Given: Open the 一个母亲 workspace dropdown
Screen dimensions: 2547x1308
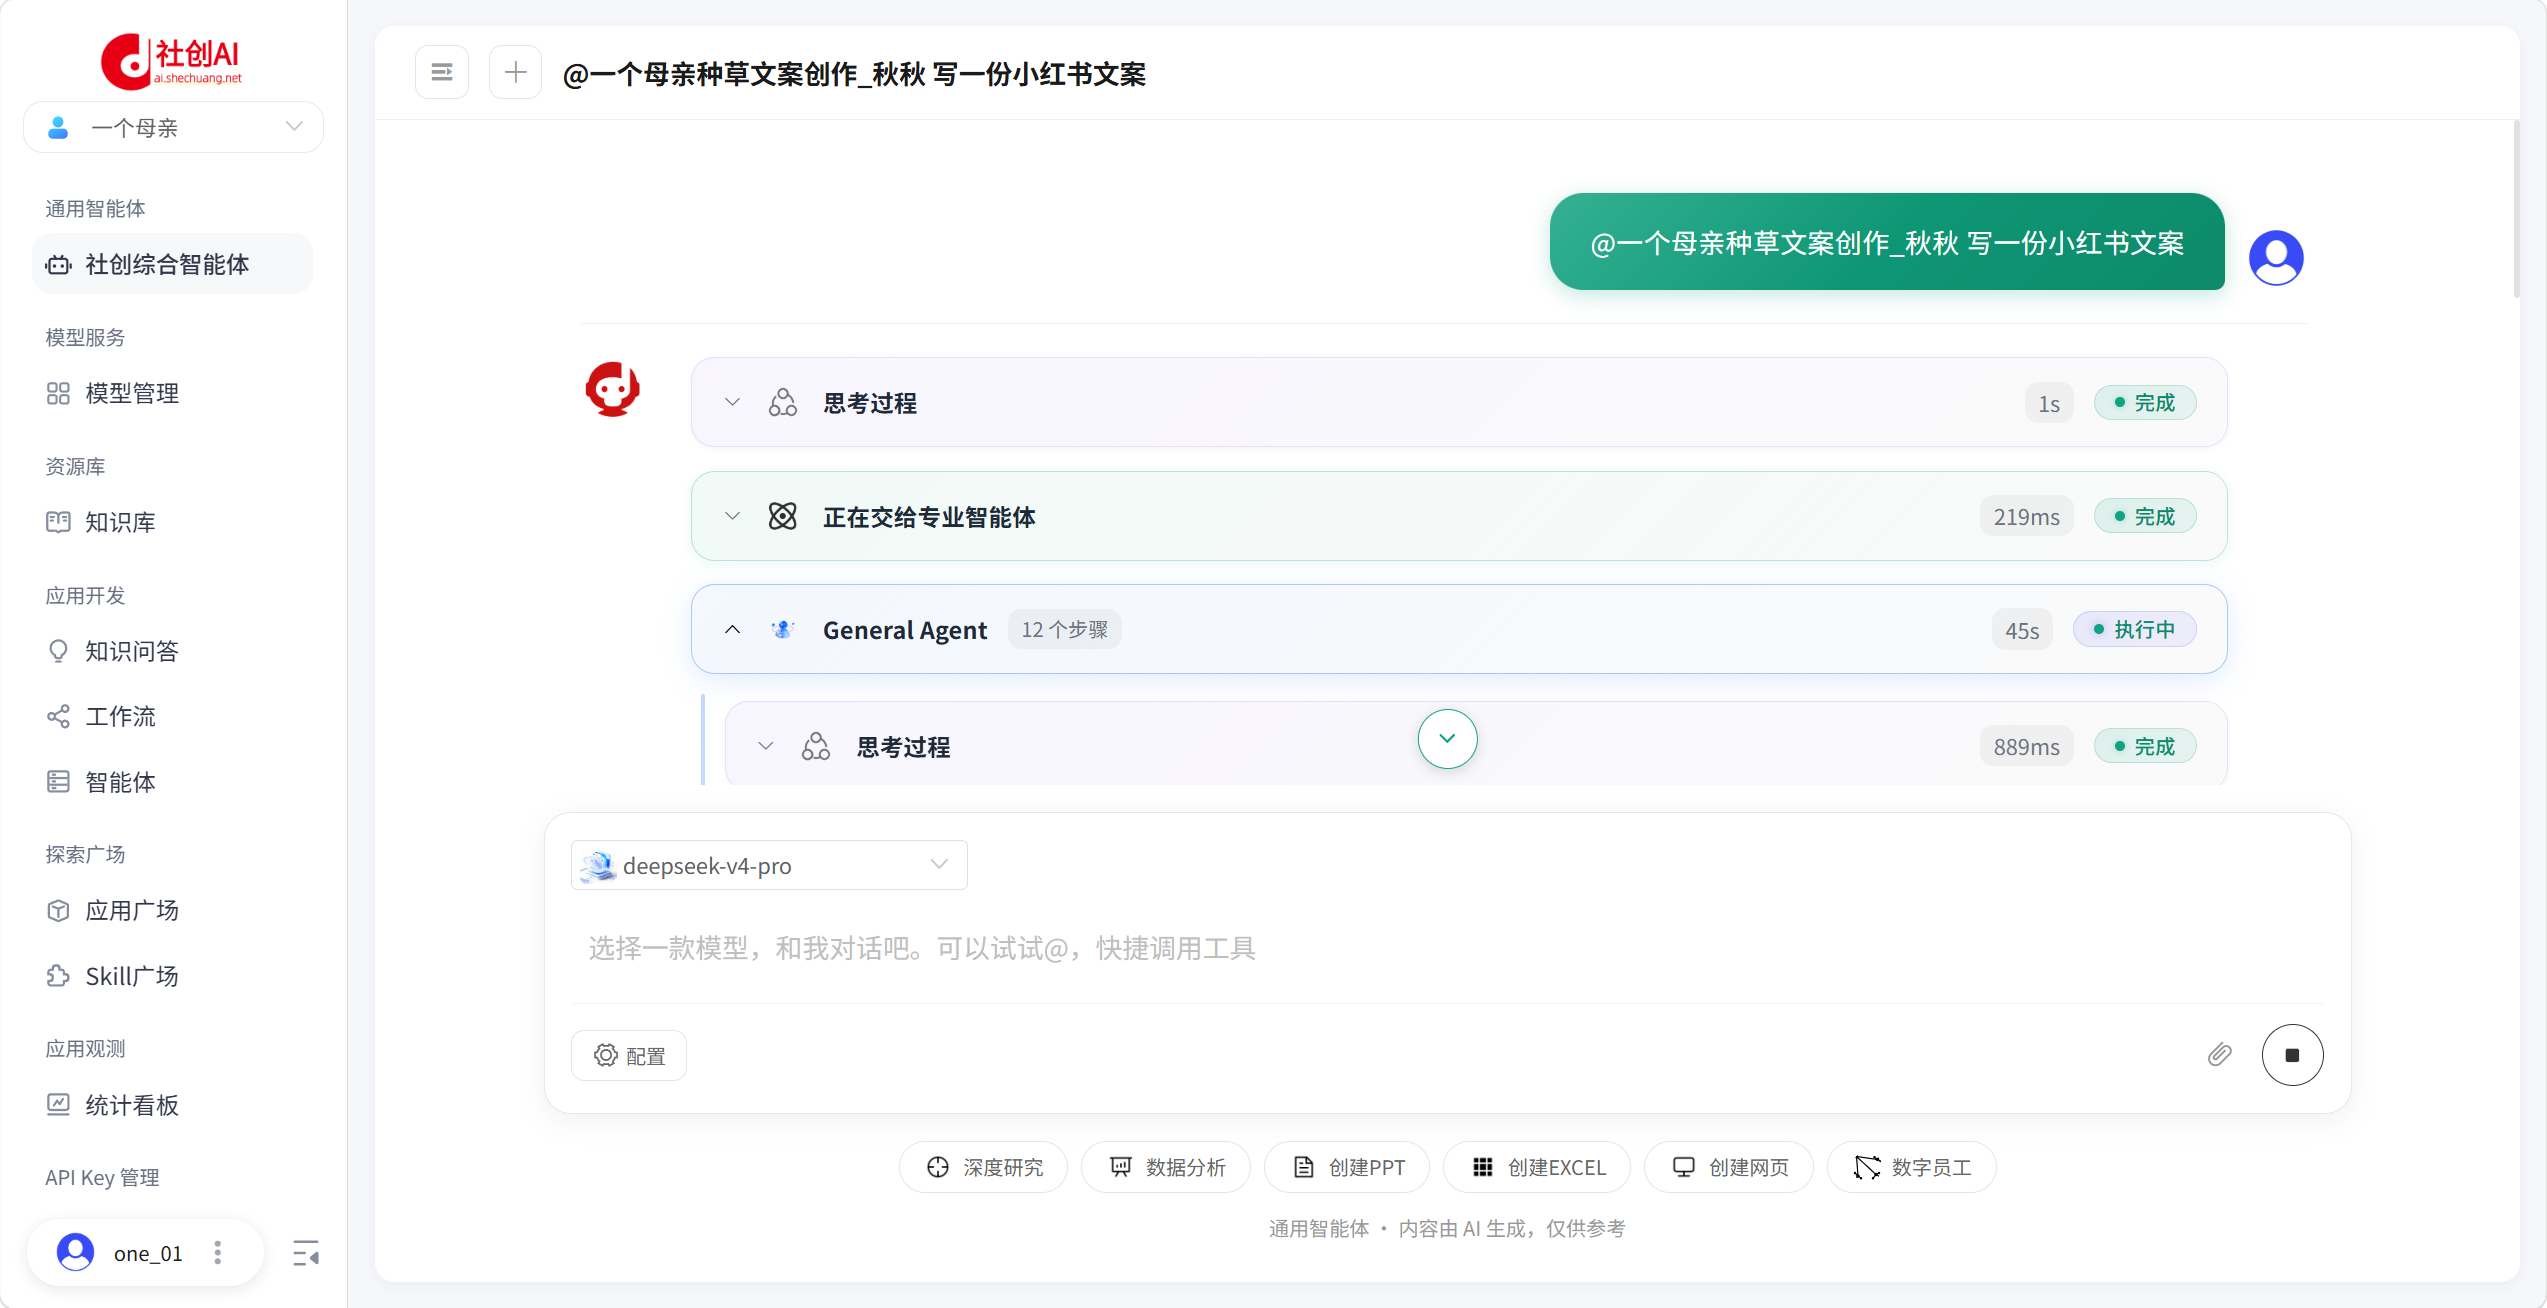Looking at the screenshot, I should (x=173, y=127).
